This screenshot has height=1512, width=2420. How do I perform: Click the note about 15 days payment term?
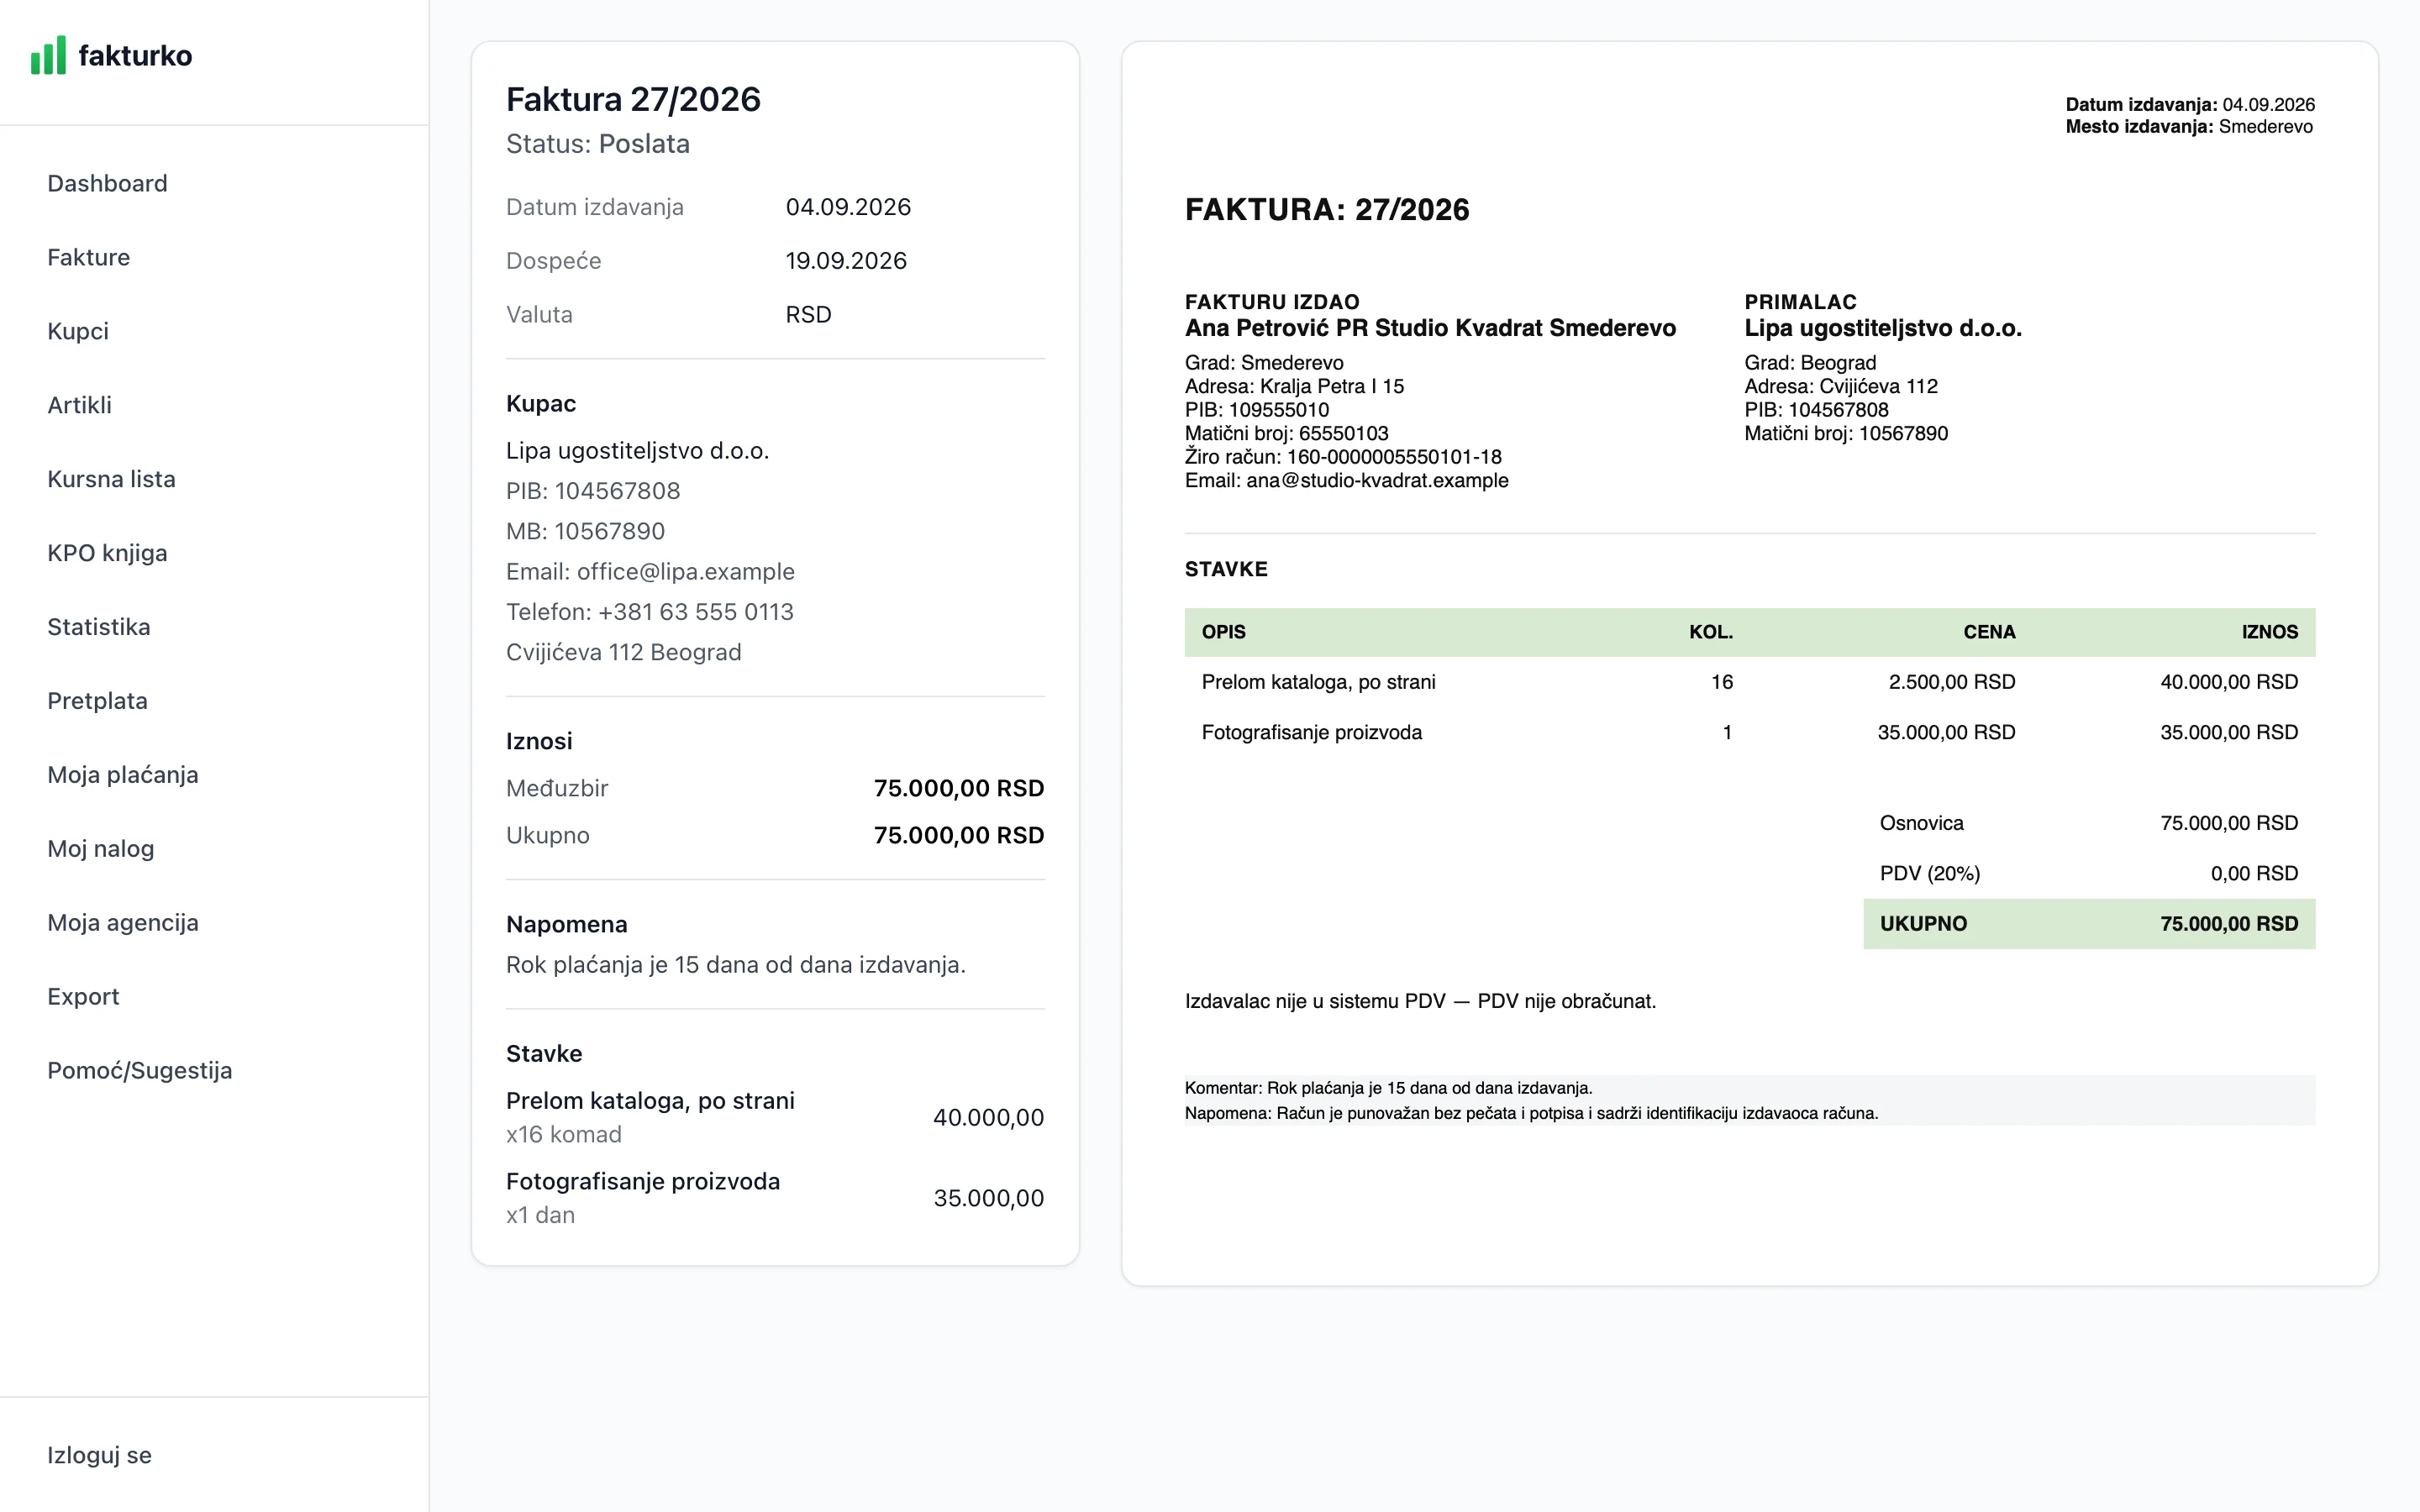[x=735, y=966]
